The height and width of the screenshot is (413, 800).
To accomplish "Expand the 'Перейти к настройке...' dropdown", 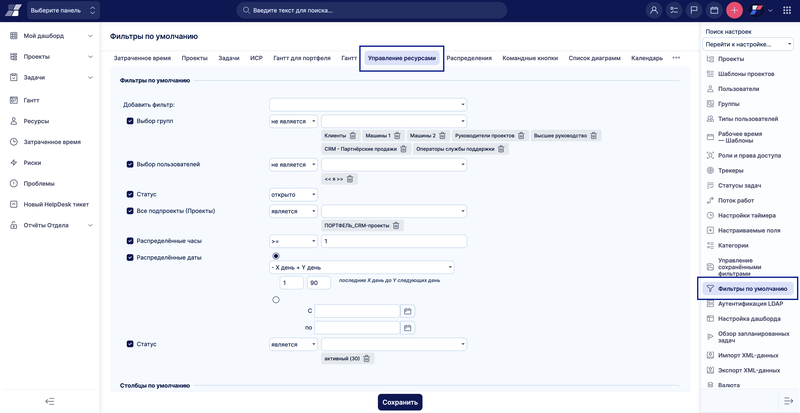I will coord(749,44).
